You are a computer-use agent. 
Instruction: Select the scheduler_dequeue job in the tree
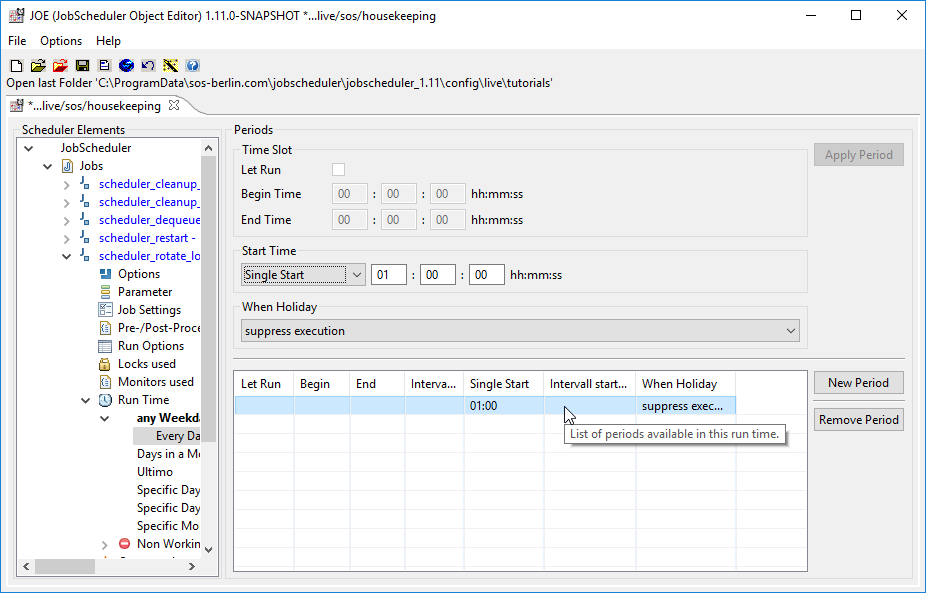pos(149,220)
